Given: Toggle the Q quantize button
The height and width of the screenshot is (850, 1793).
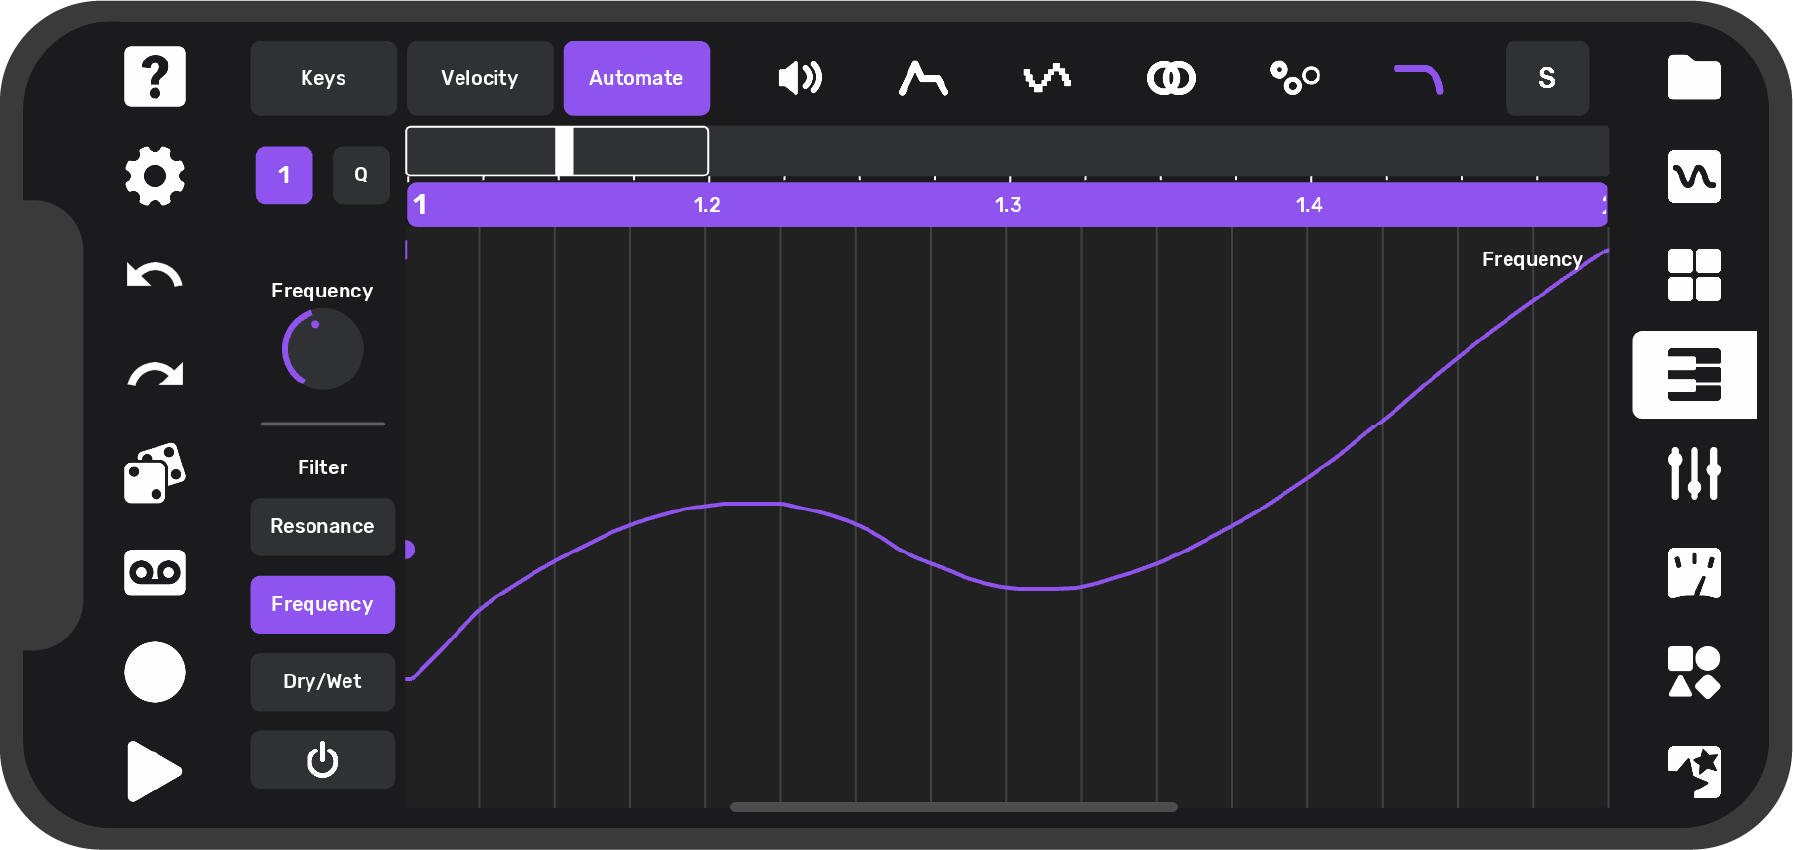Looking at the screenshot, I should point(361,175).
